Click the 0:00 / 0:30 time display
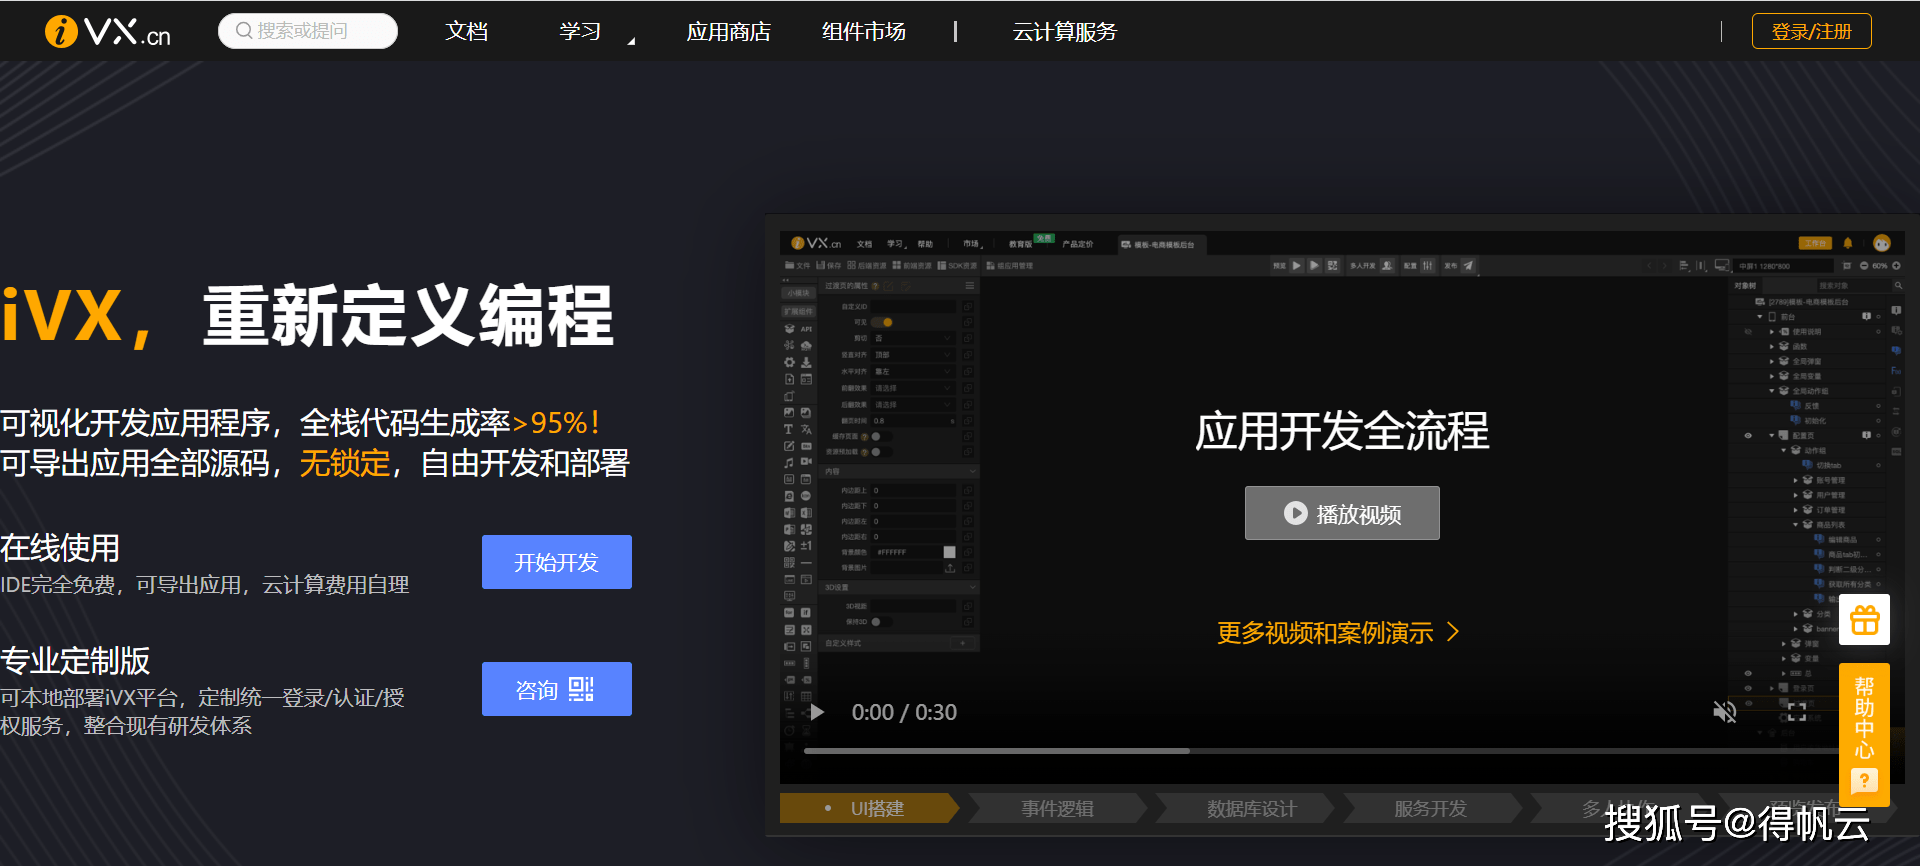Viewport: 1920px width, 866px height. pos(904,712)
